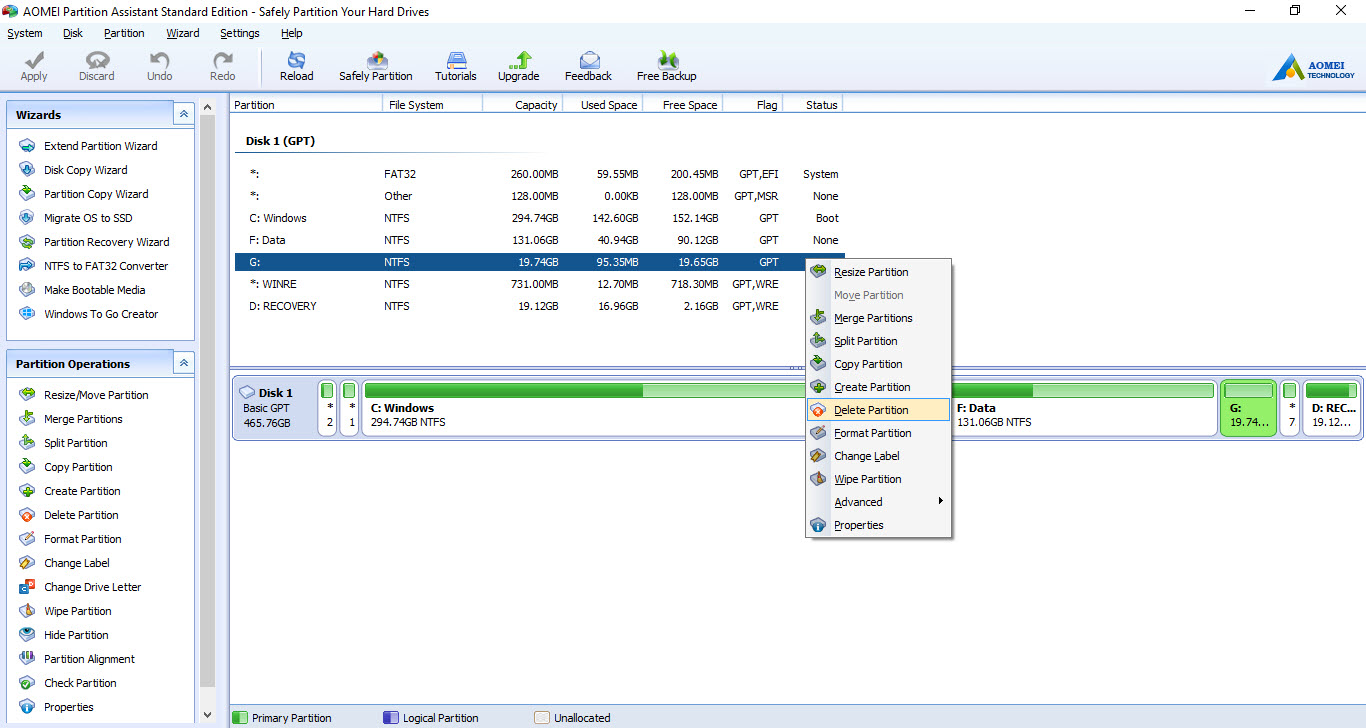Expand the Advanced submenu in context menu
Viewport: 1366px width, 728px height.
point(858,501)
